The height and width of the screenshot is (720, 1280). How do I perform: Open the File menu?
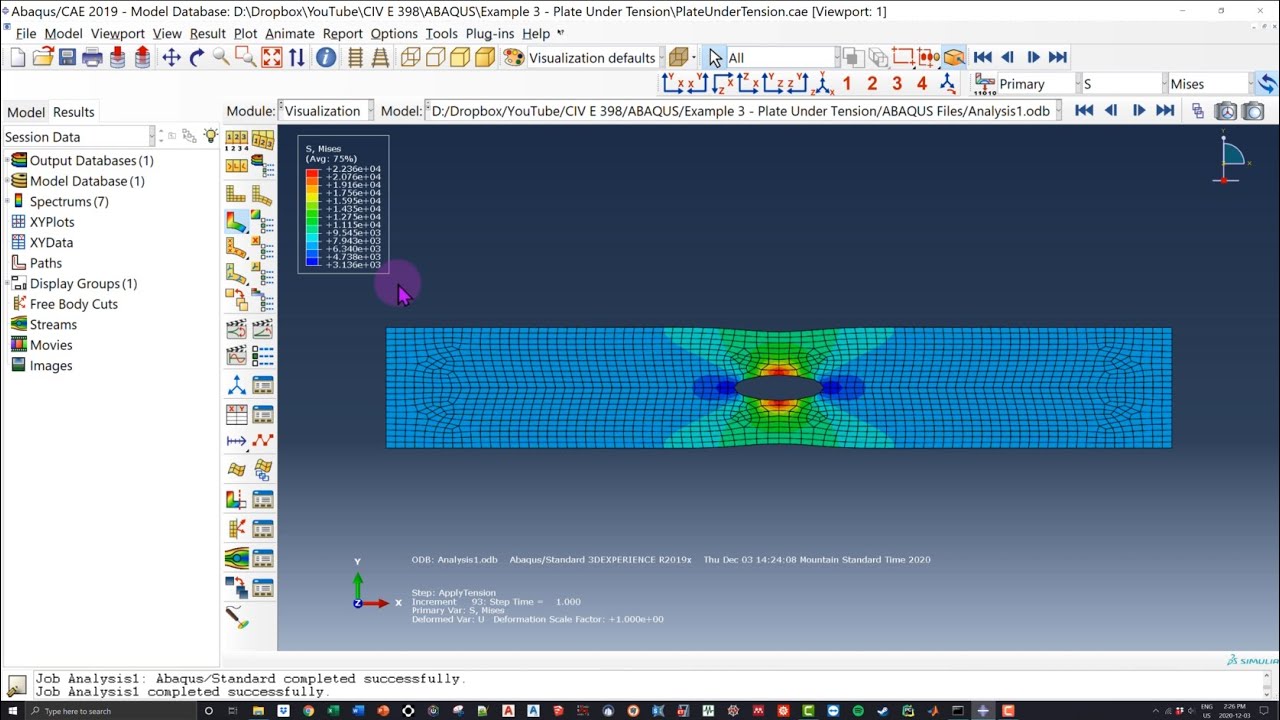click(x=26, y=33)
